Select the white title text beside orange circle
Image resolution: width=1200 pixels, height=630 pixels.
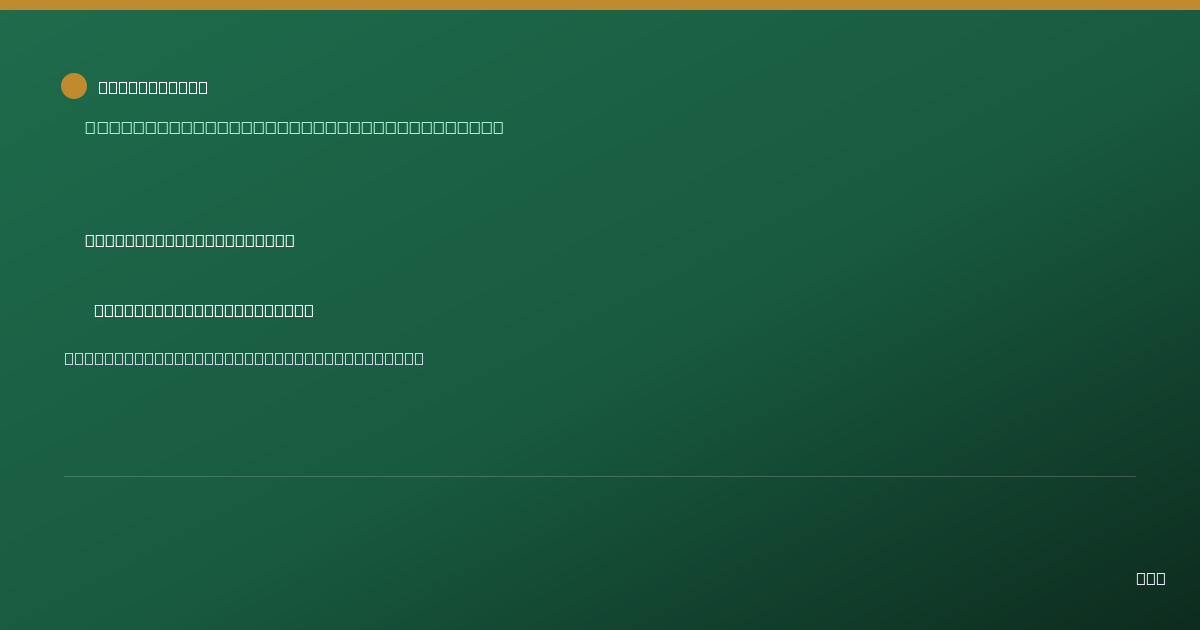[153, 87]
